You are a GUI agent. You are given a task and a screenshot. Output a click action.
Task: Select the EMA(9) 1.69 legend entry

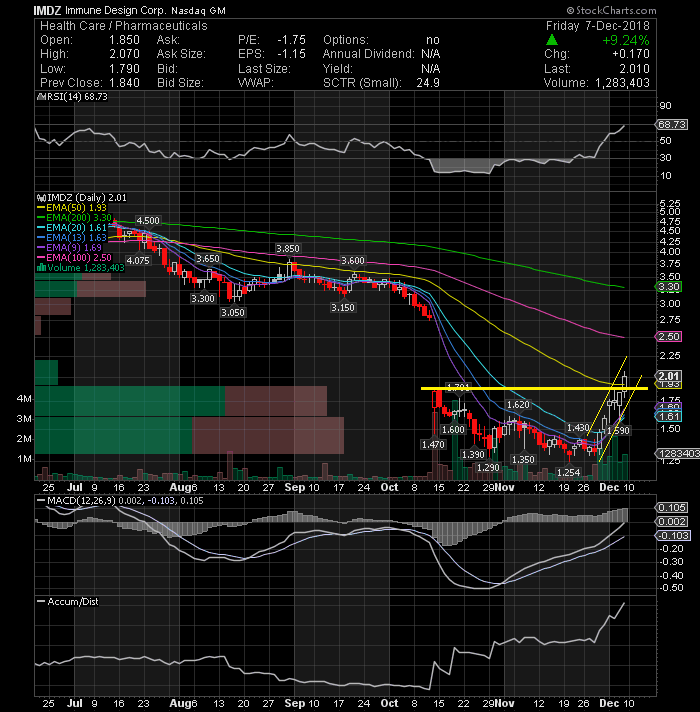[x=70, y=247]
